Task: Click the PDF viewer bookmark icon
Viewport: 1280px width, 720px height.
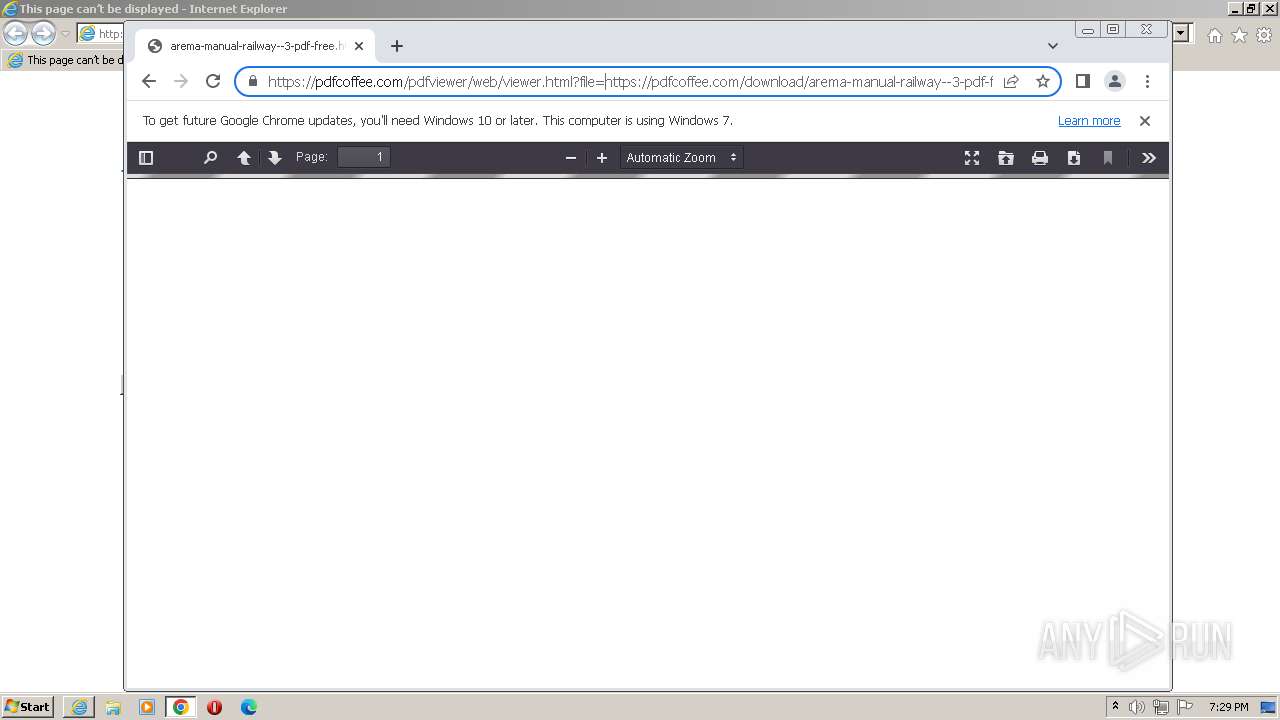Action: (x=1108, y=158)
